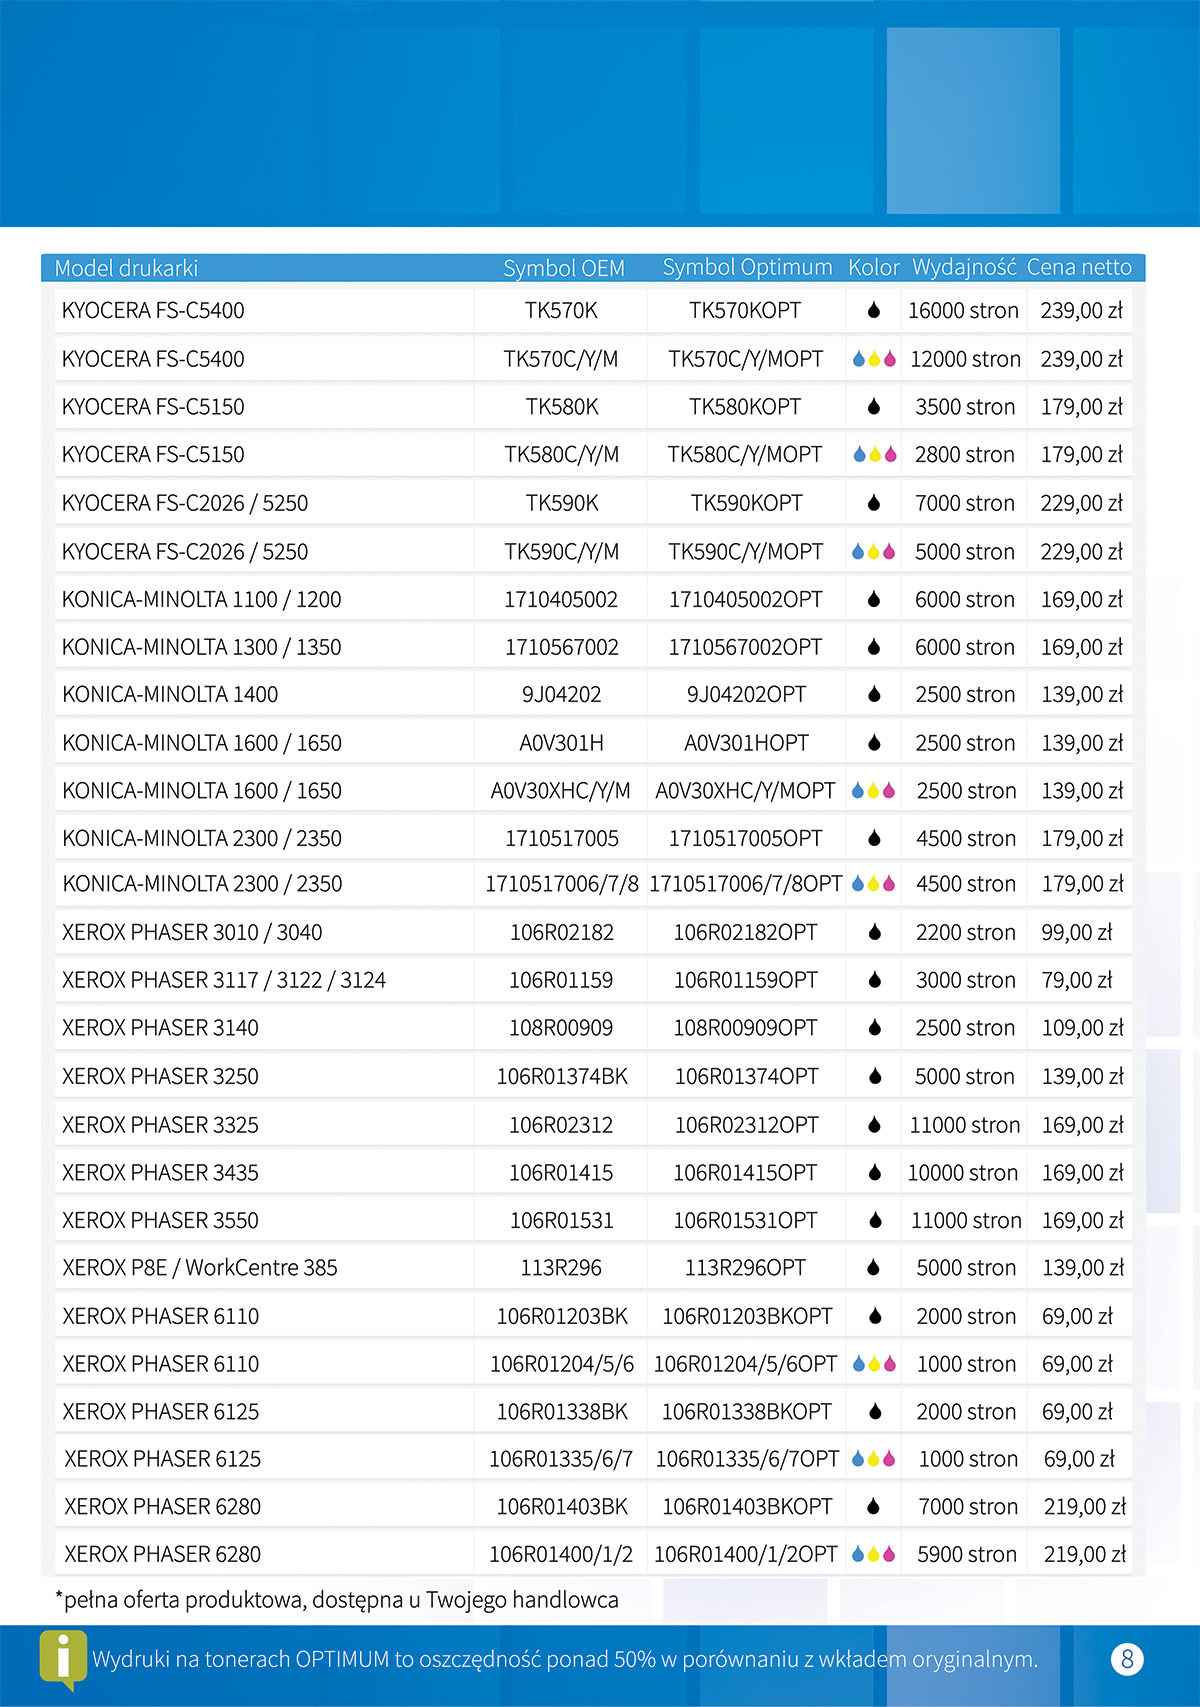Click the green info icon in the footer
Image resolution: width=1200 pixels, height=1707 pixels.
pyautogui.click(x=63, y=1660)
